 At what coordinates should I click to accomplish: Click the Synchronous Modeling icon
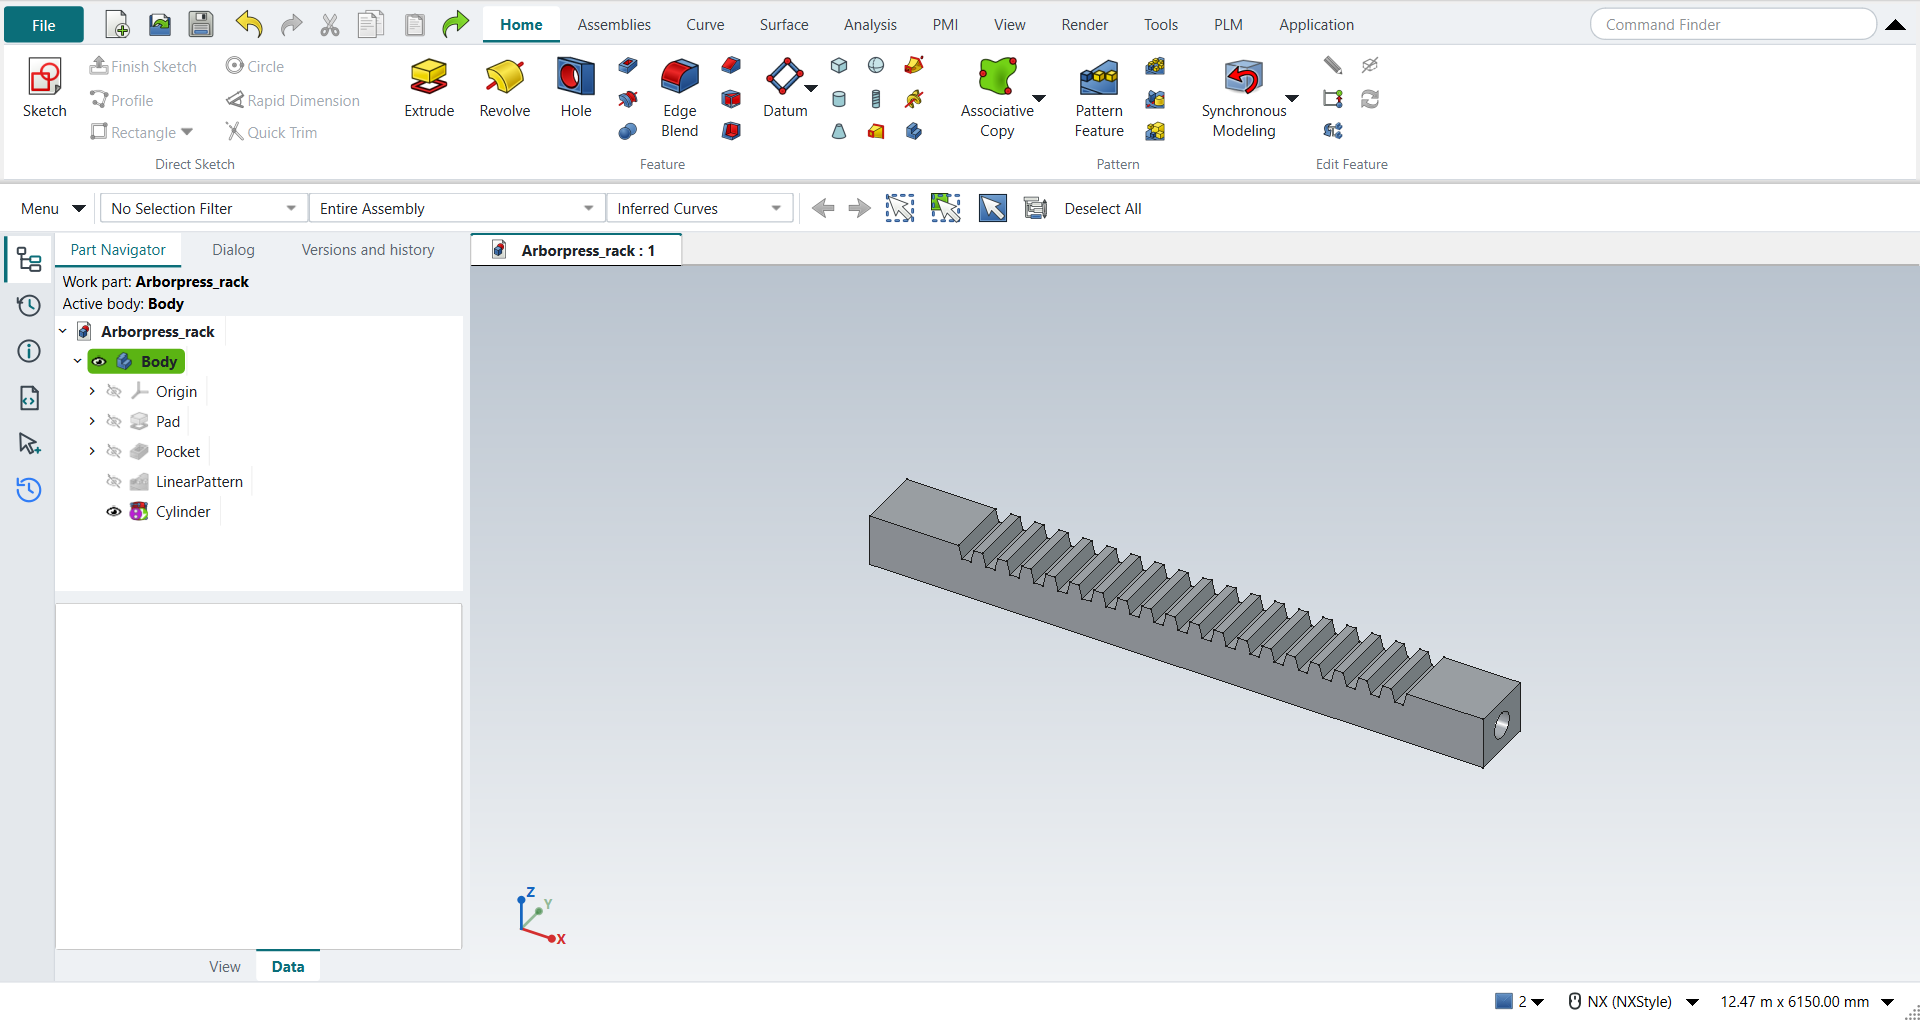1243,77
